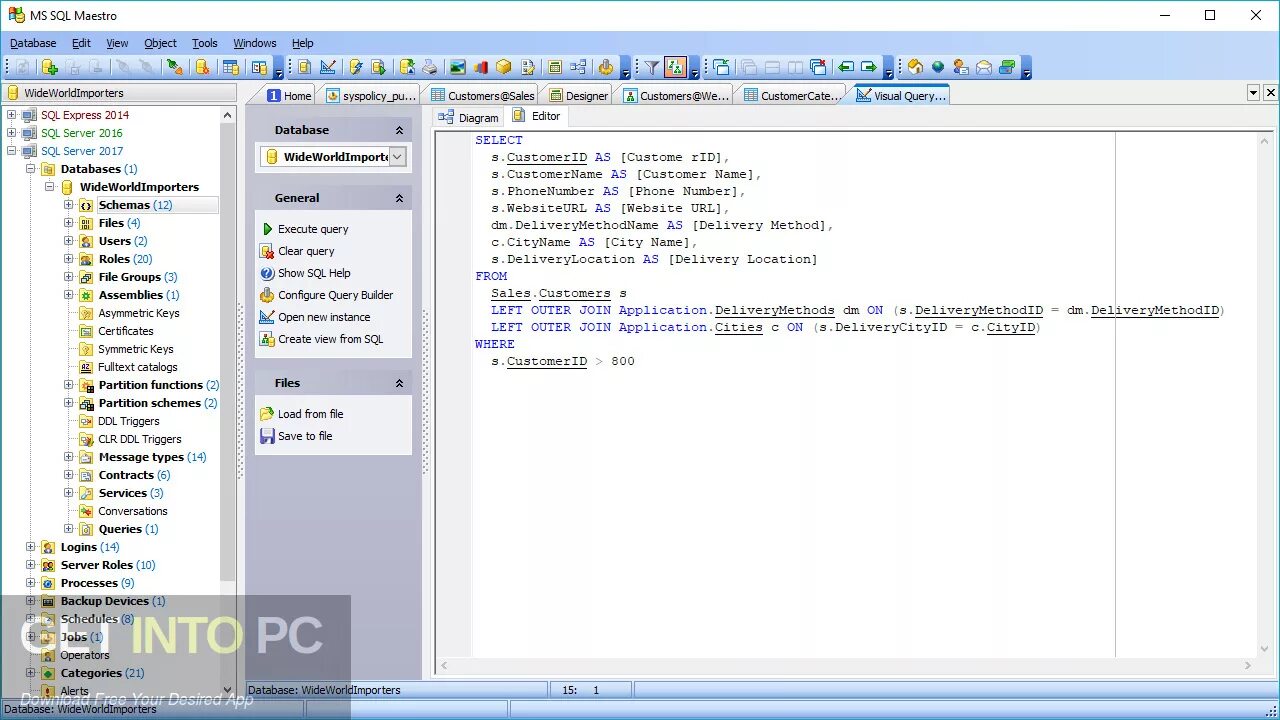1280x720 pixels.
Task: Click the funnel filter icon
Action: pos(651,67)
